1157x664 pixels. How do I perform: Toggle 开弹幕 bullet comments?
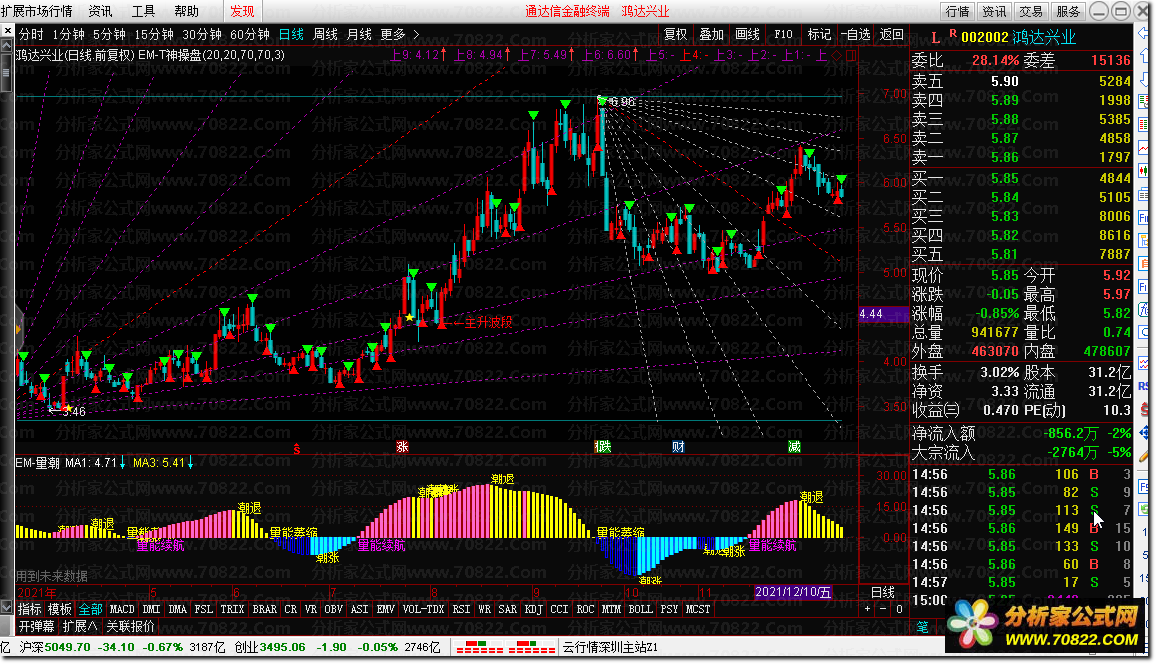(x=36, y=626)
